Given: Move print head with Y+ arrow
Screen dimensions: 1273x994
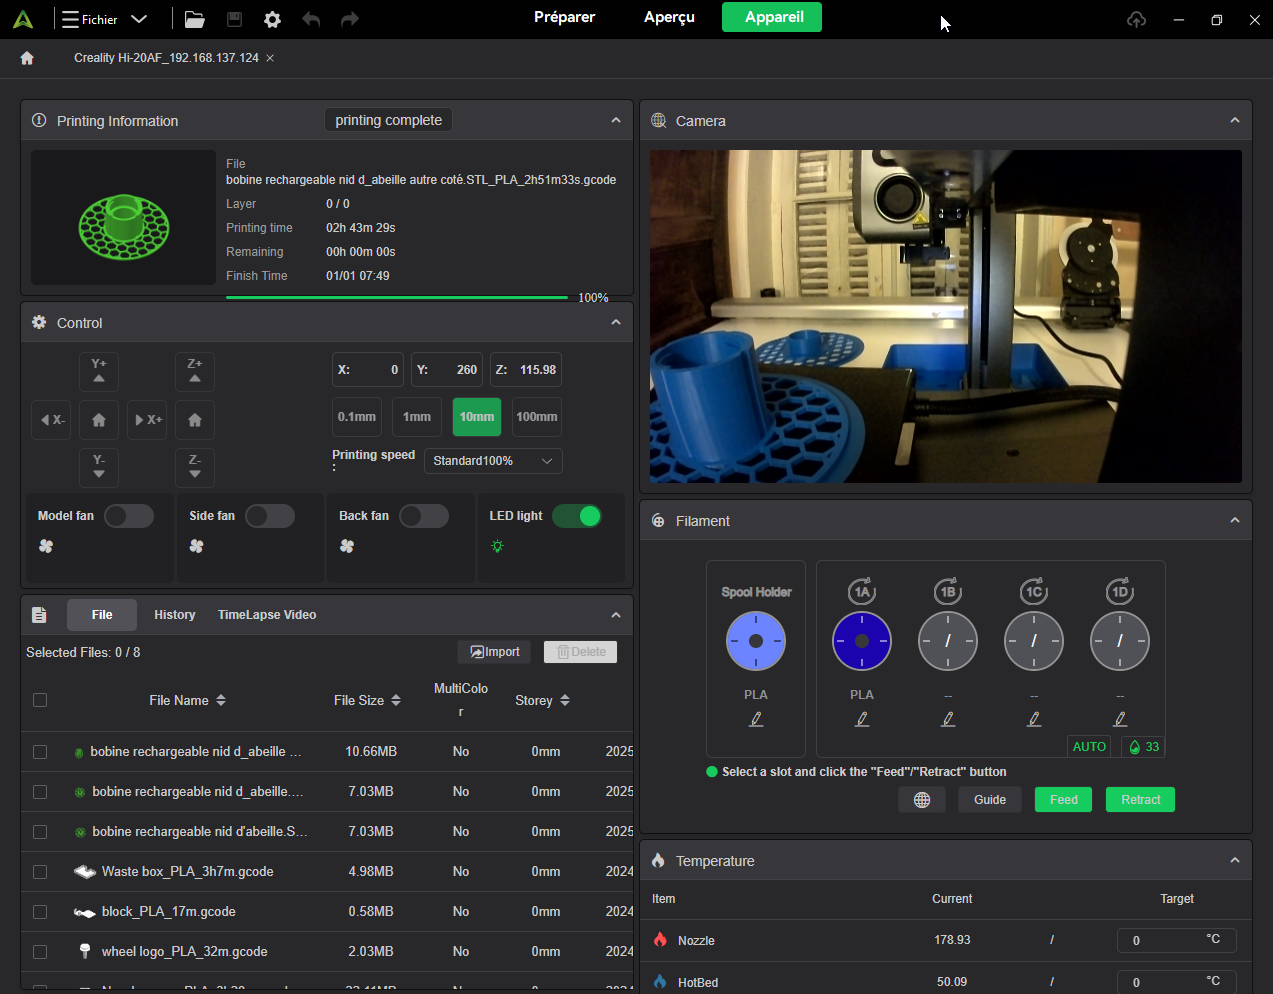Looking at the screenshot, I should (x=99, y=371).
